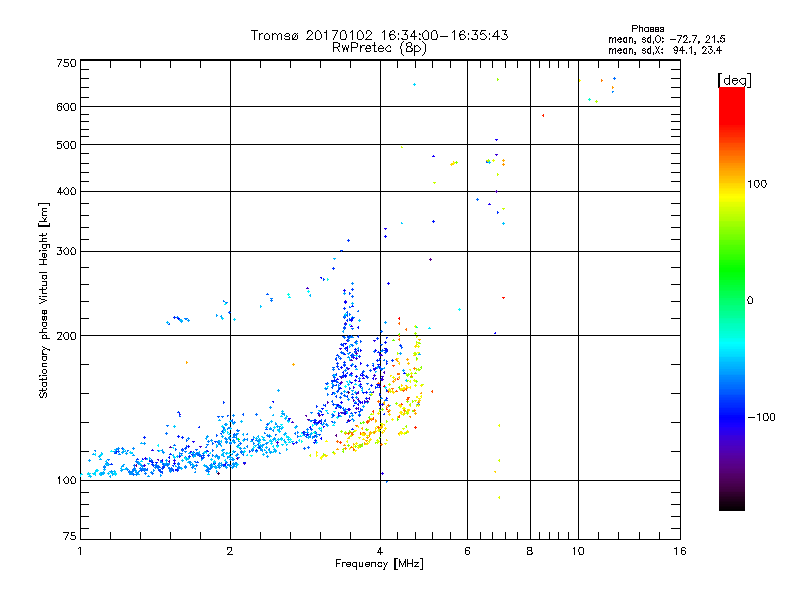Click y-axis tick label '75'
Image resolution: width=800 pixels, height=600 pixels.
point(70,536)
